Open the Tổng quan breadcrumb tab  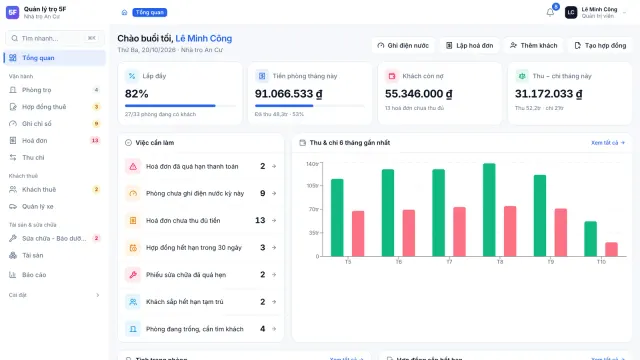click(x=149, y=13)
